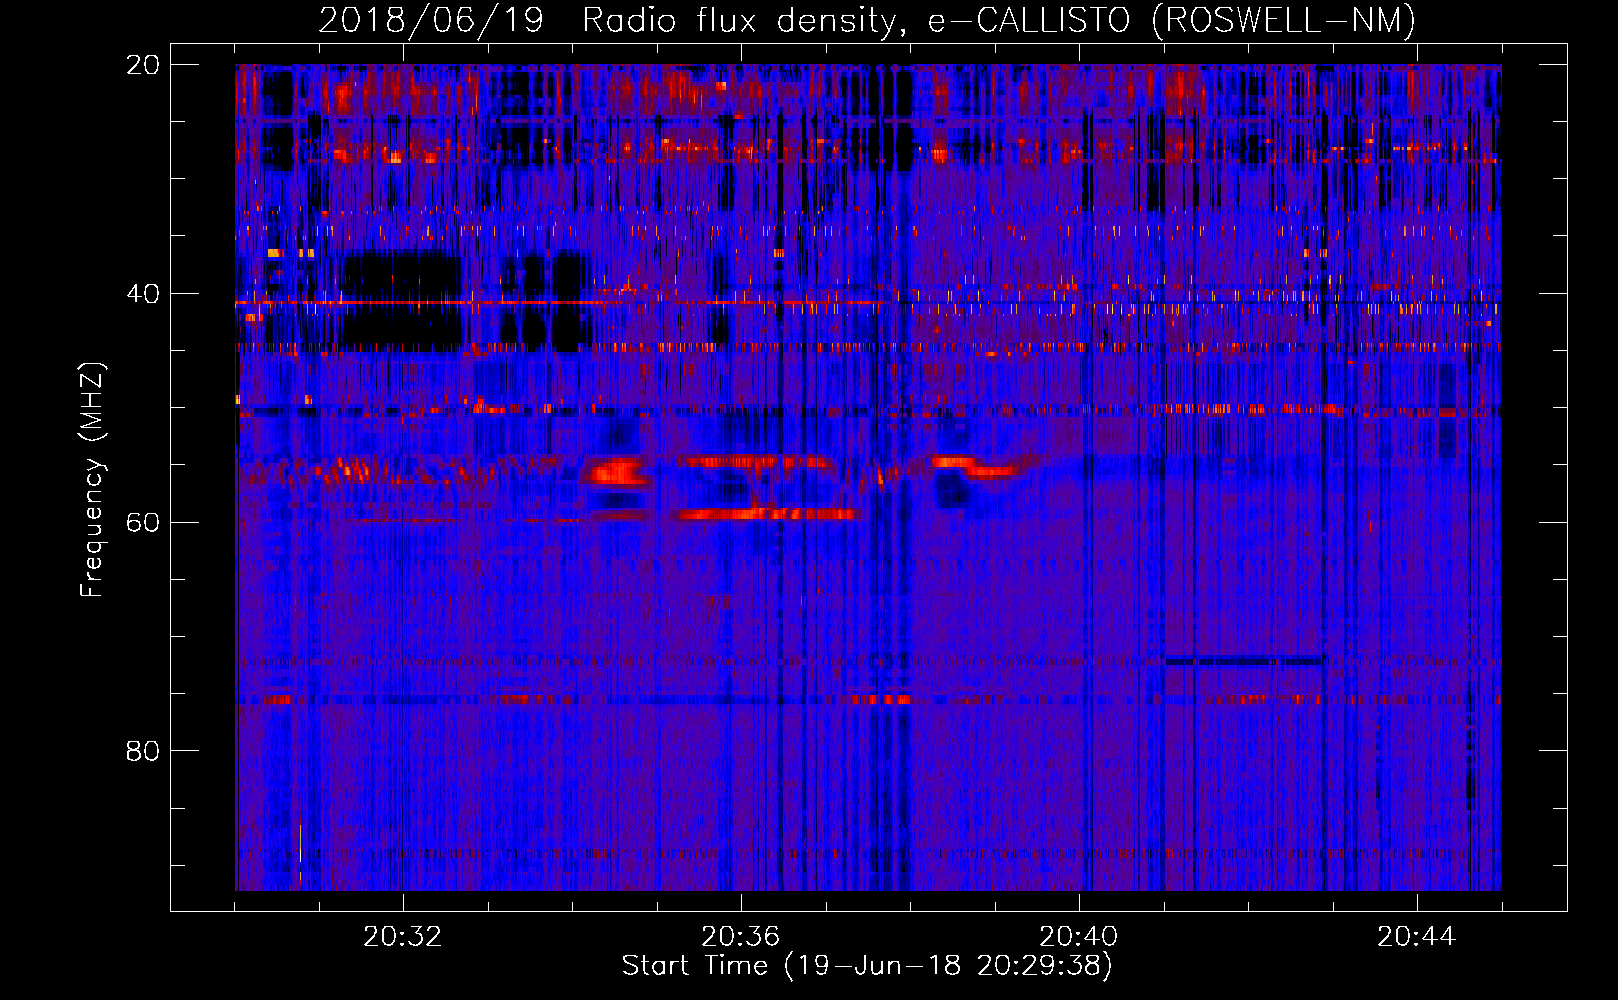Select the 'Frequency (MHZ)' y-axis label
Image resolution: width=1618 pixels, height=1000 pixels.
point(92,480)
